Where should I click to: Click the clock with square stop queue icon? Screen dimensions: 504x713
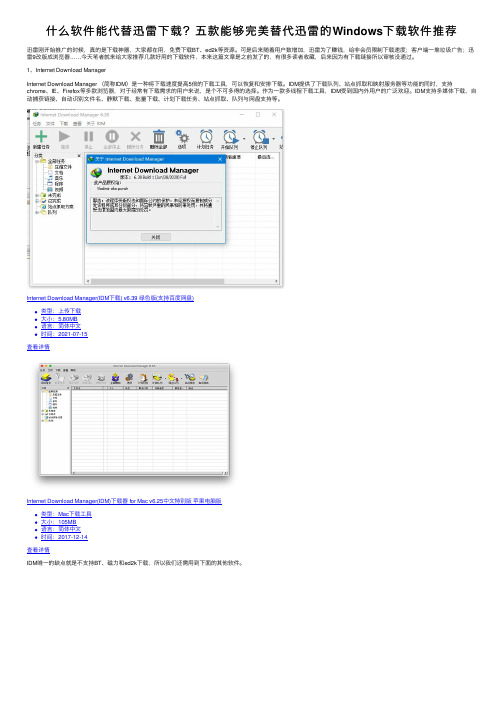260,136
